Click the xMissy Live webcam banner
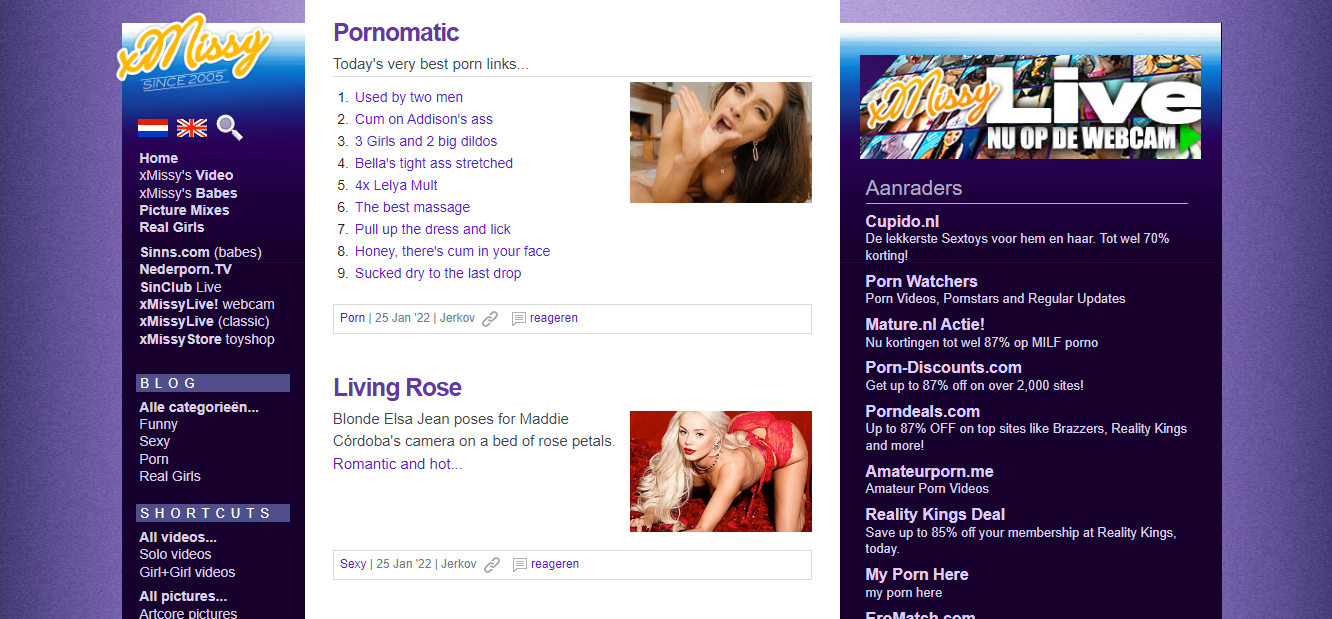 tap(1030, 107)
